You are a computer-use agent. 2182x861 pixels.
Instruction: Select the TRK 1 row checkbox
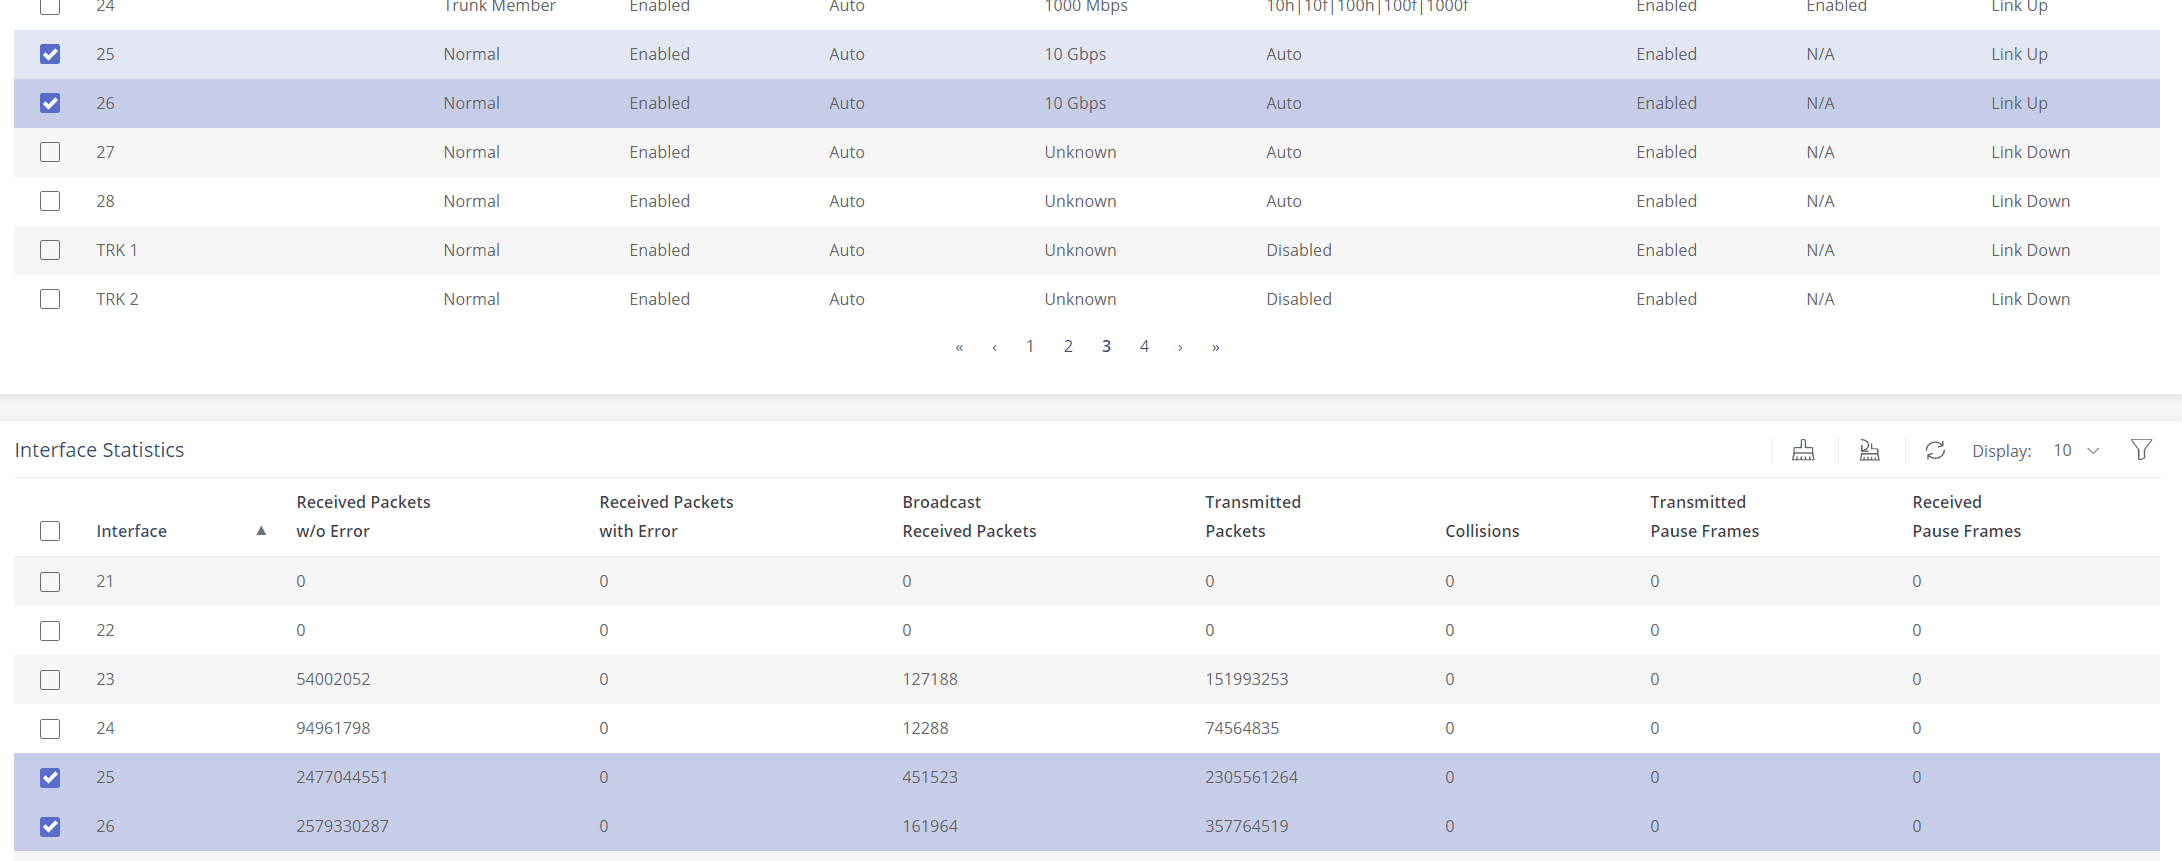pos(50,250)
